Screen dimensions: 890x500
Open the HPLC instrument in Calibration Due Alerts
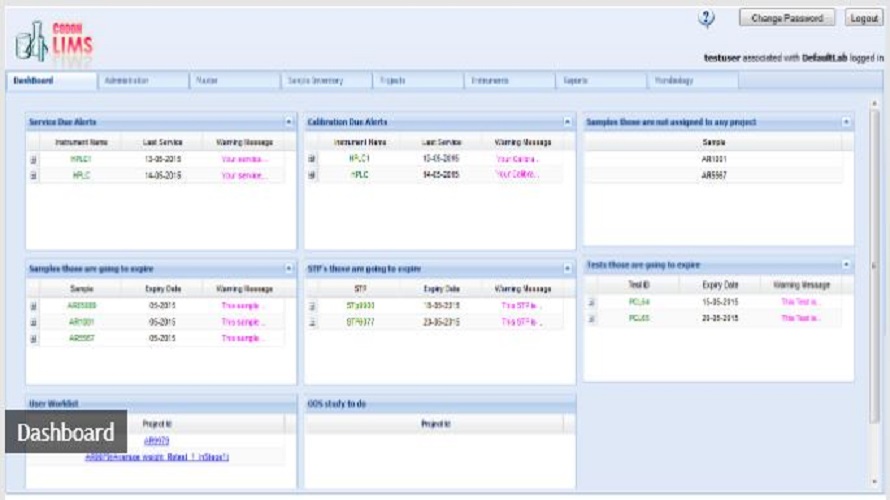360,175
